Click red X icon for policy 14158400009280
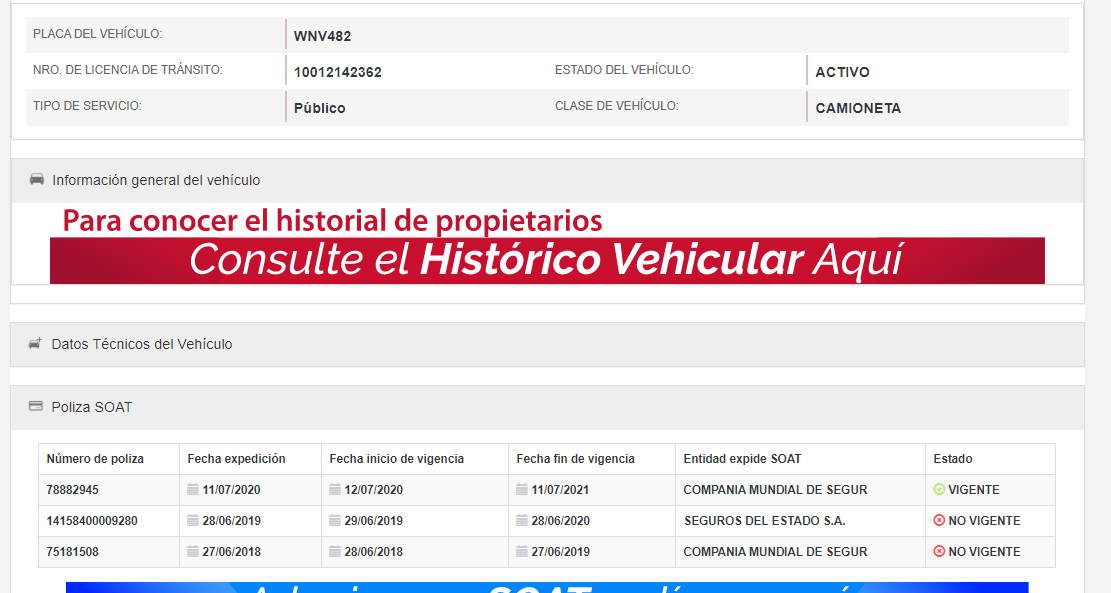The height and width of the screenshot is (593, 1111). [939, 521]
